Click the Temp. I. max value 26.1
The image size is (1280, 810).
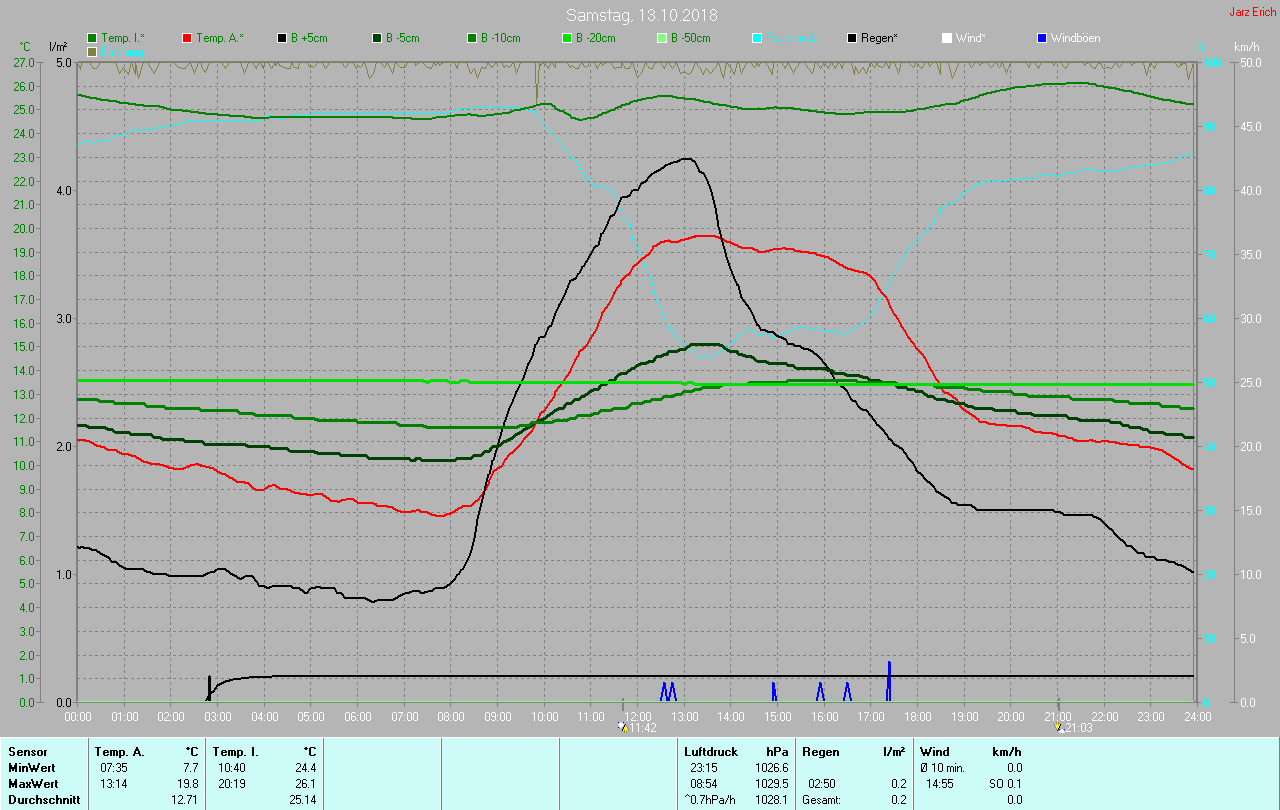[x=306, y=784]
